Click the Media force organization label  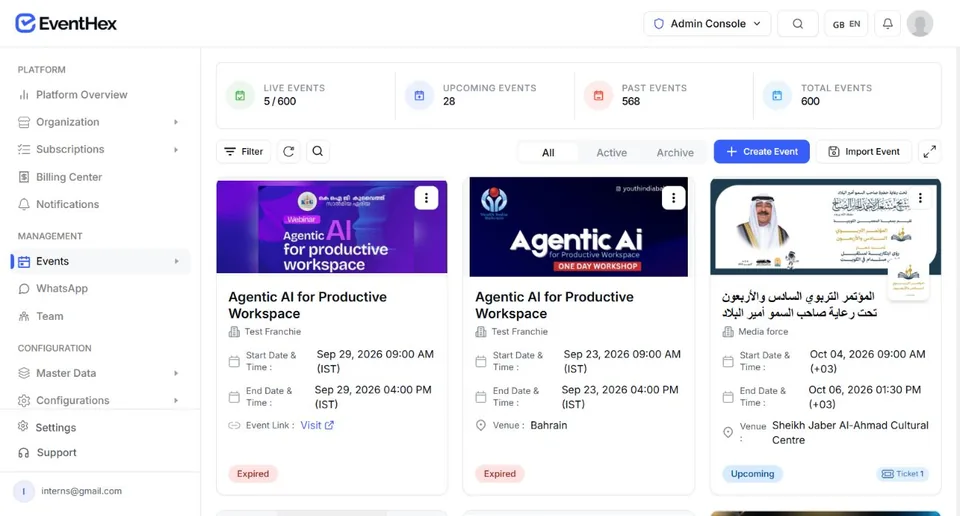coord(763,332)
